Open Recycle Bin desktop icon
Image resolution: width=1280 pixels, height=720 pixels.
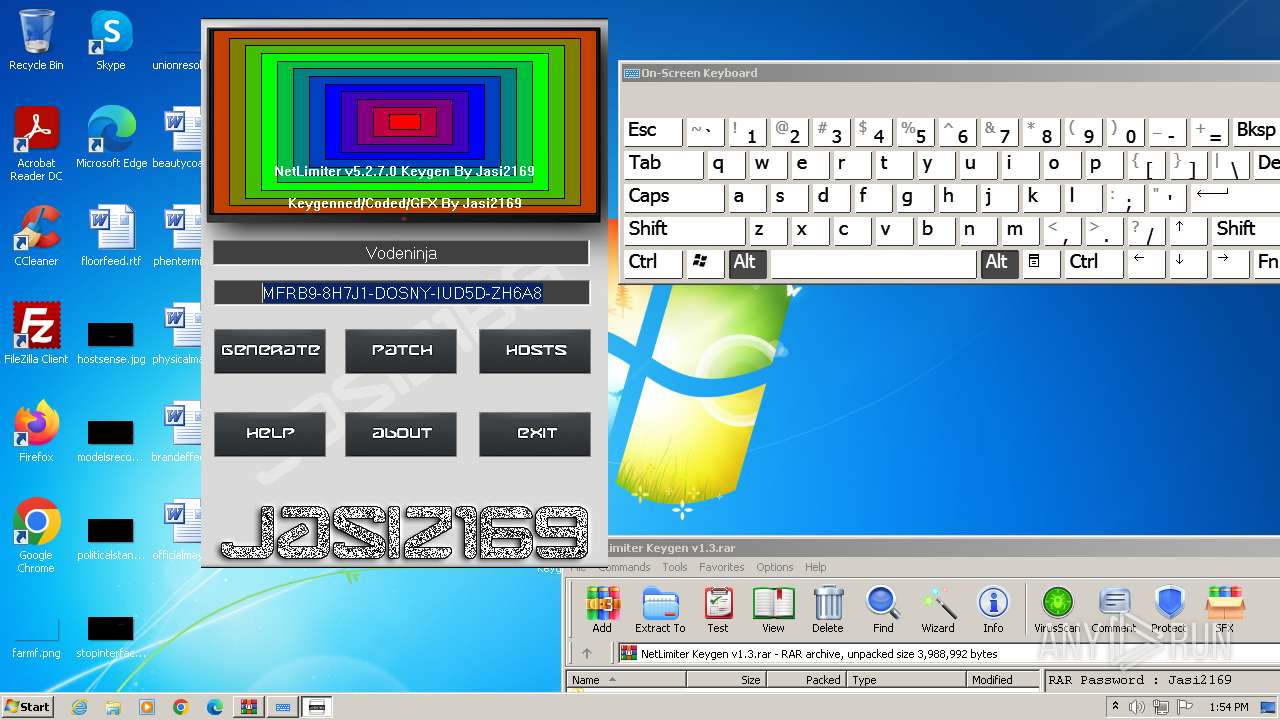36,40
